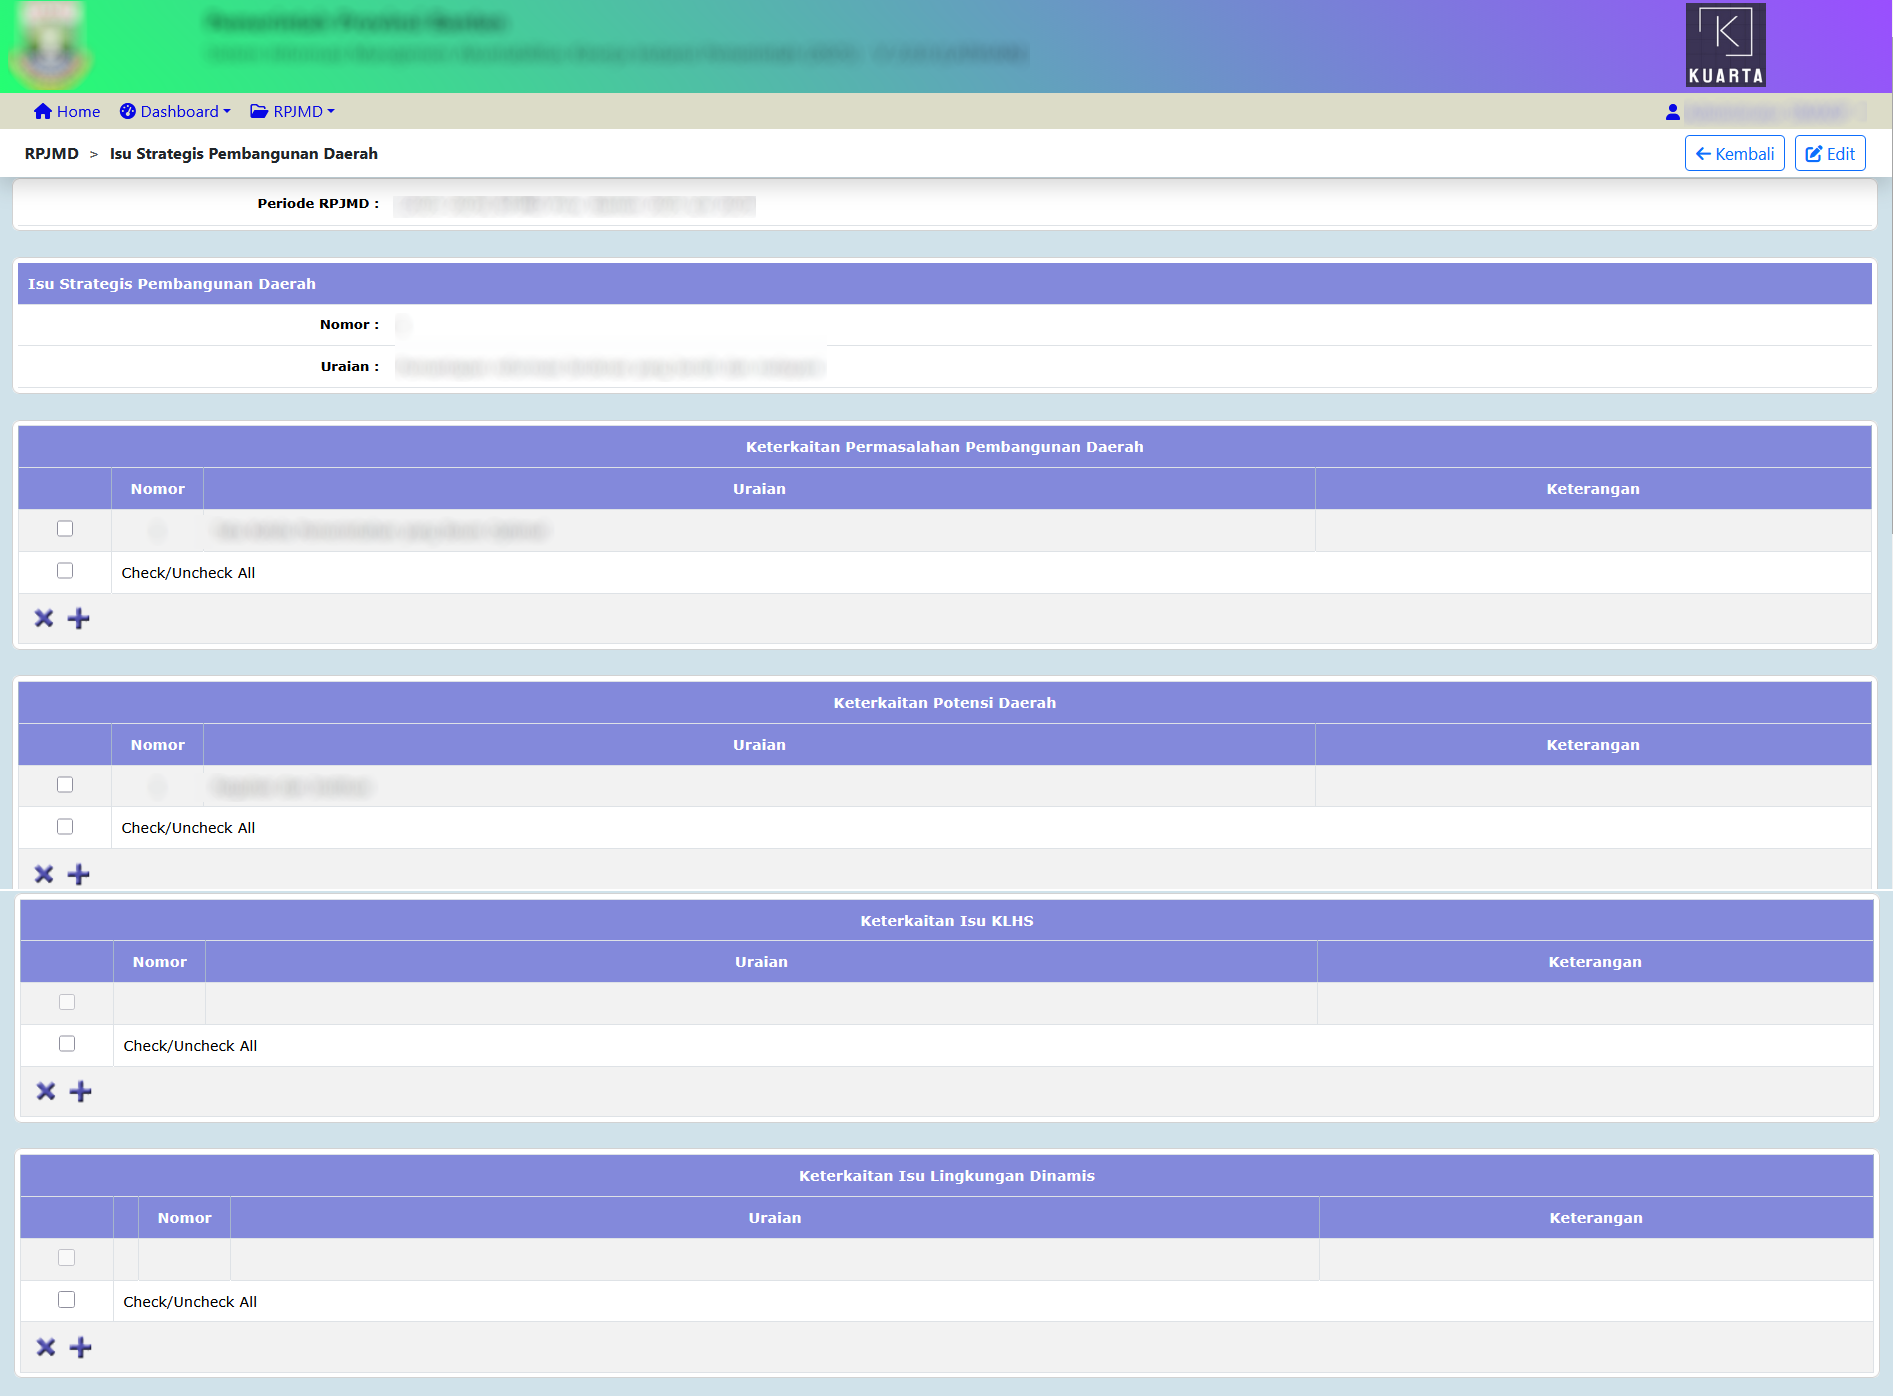Click the user profile icon
This screenshot has height=1396, width=1893.
(x=1672, y=112)
